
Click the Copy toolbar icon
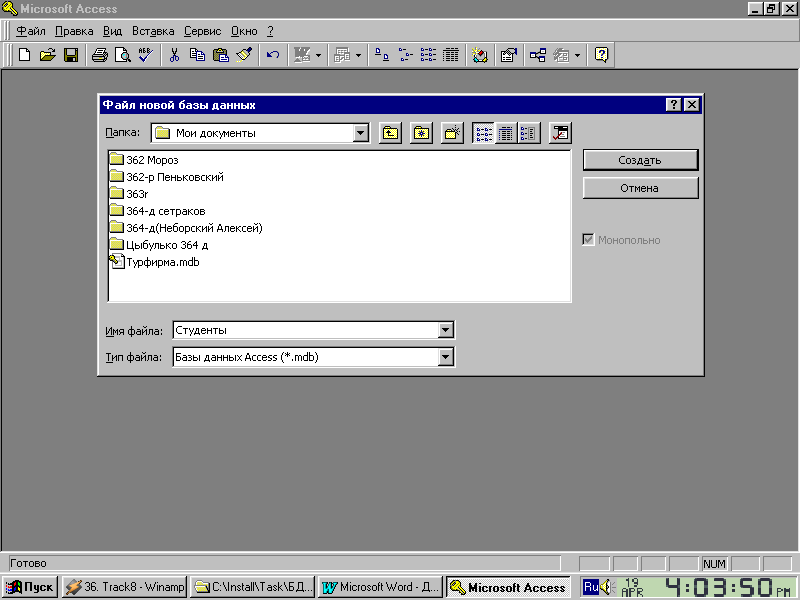click(197, 55)
